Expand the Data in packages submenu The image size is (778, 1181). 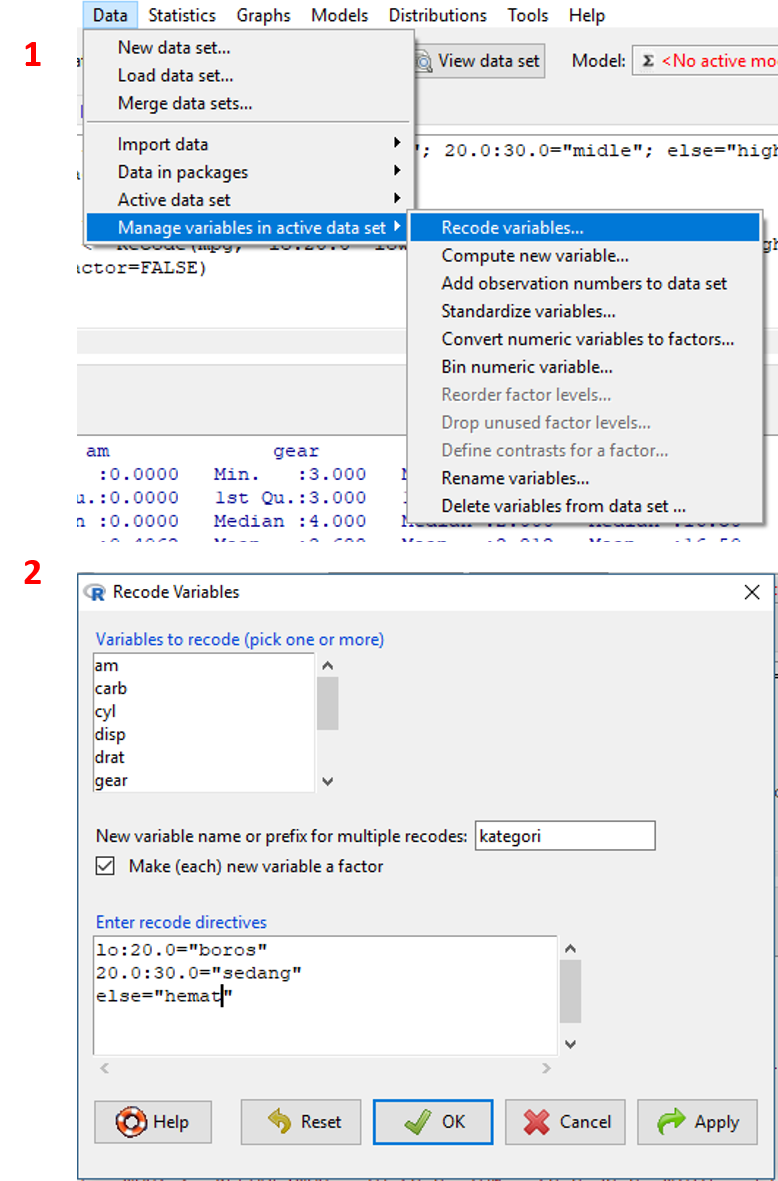(249, 172)
